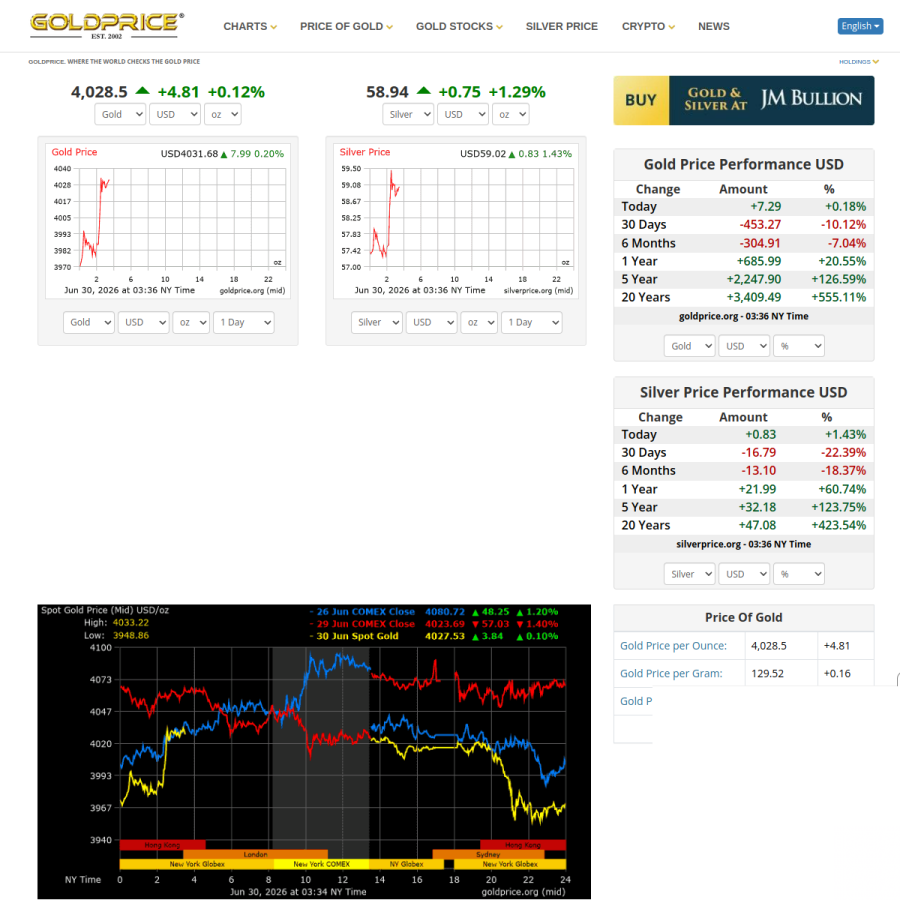Image resolution: width=900 pixels, height=900 pixels.
Task: Click the JM Bullion buy banner
Action: click(743, 100)
